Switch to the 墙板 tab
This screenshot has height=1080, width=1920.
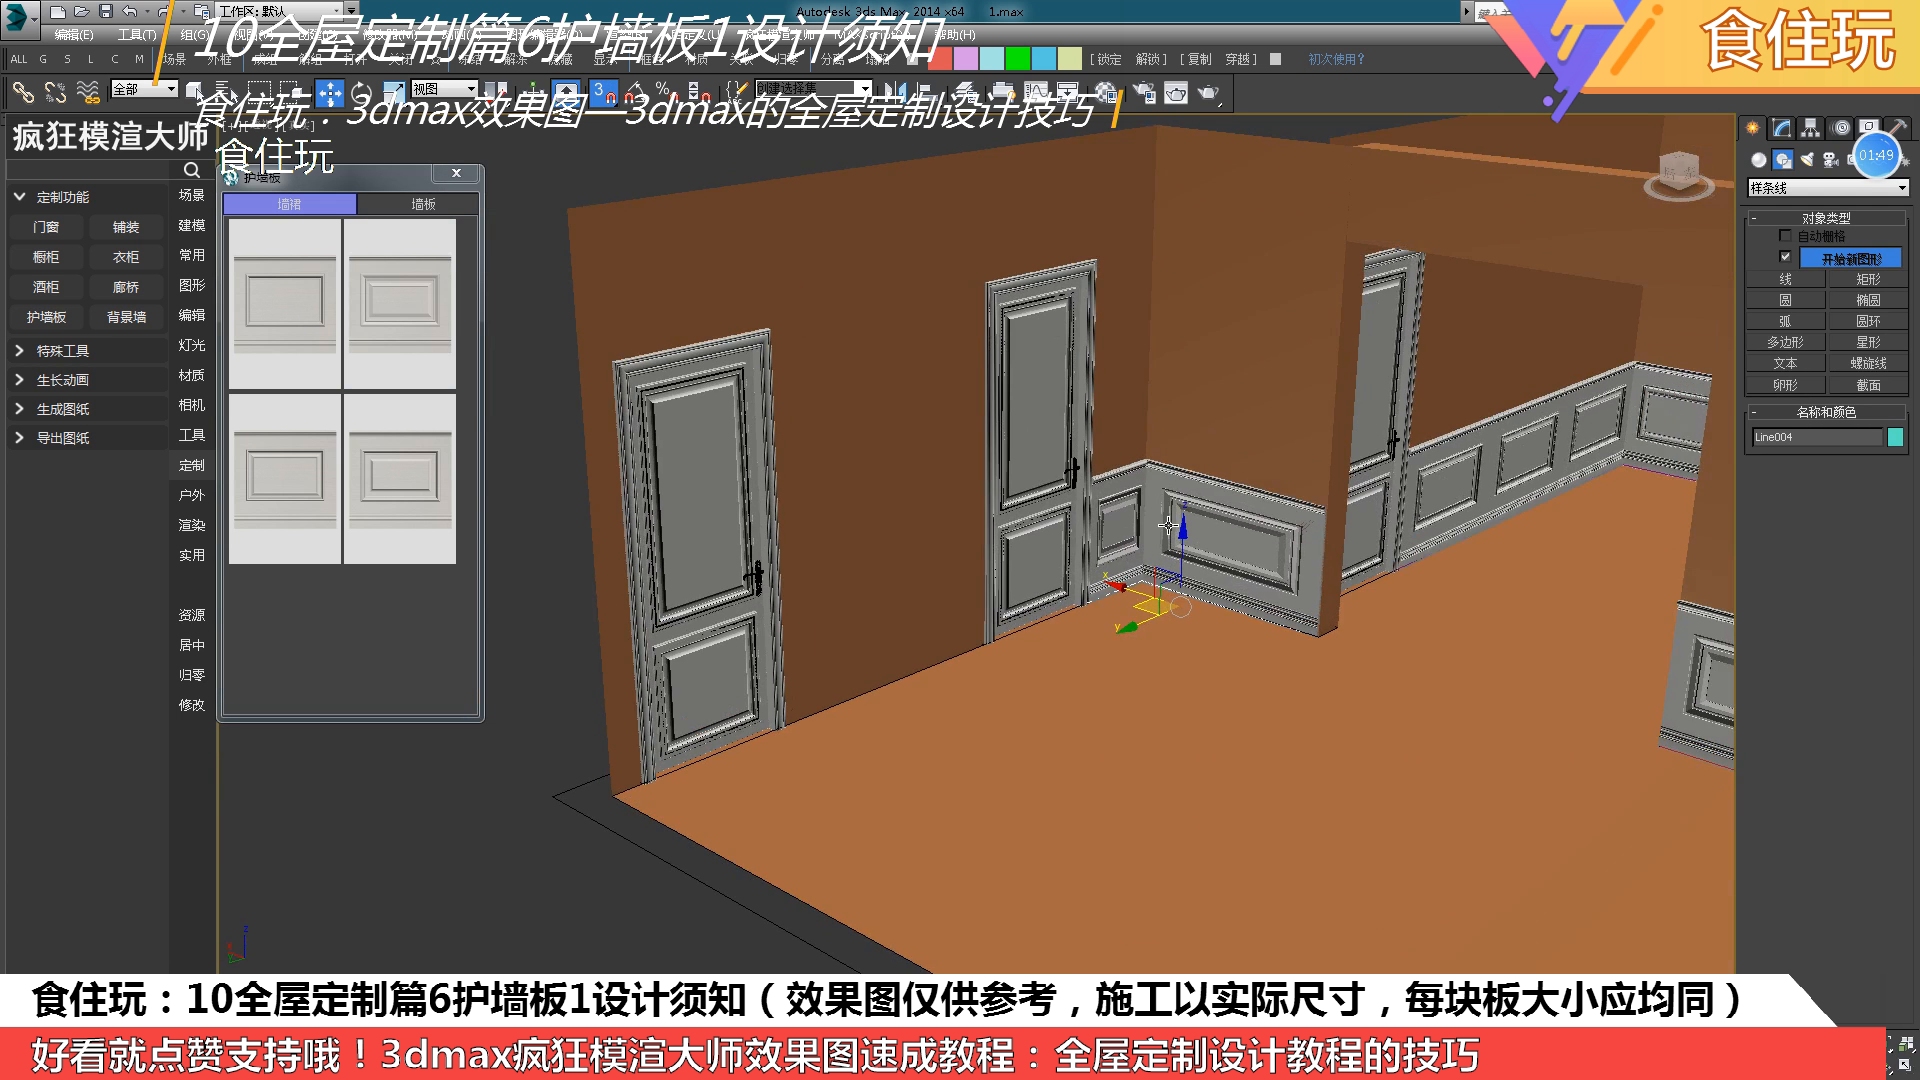click(x=422, y=204)
